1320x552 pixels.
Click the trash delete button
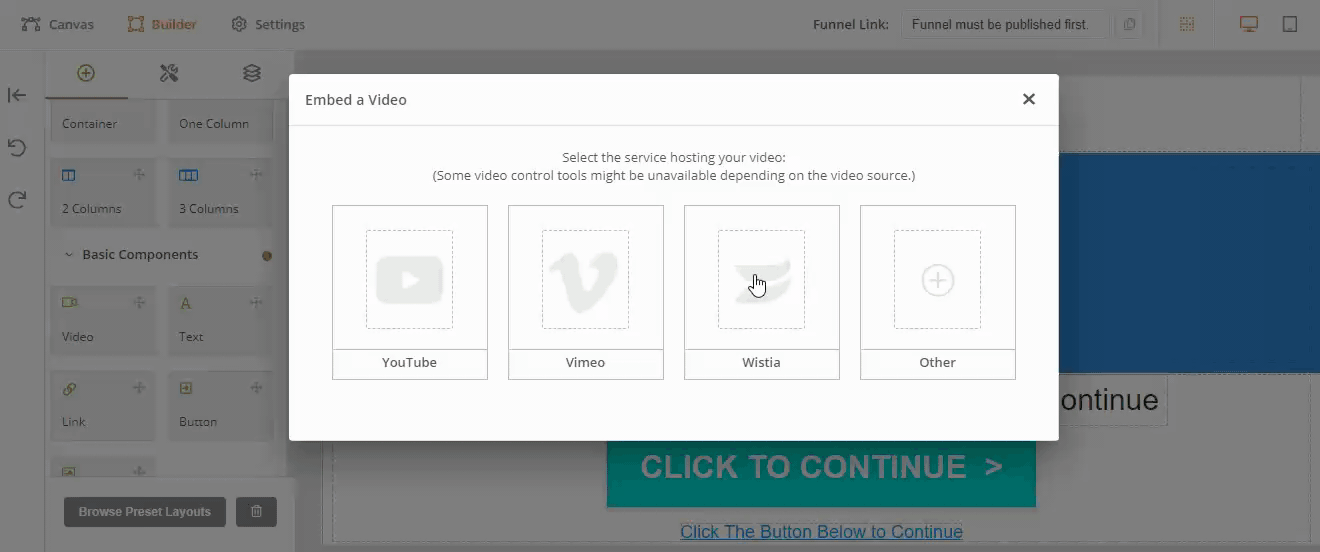click(256, 512)
